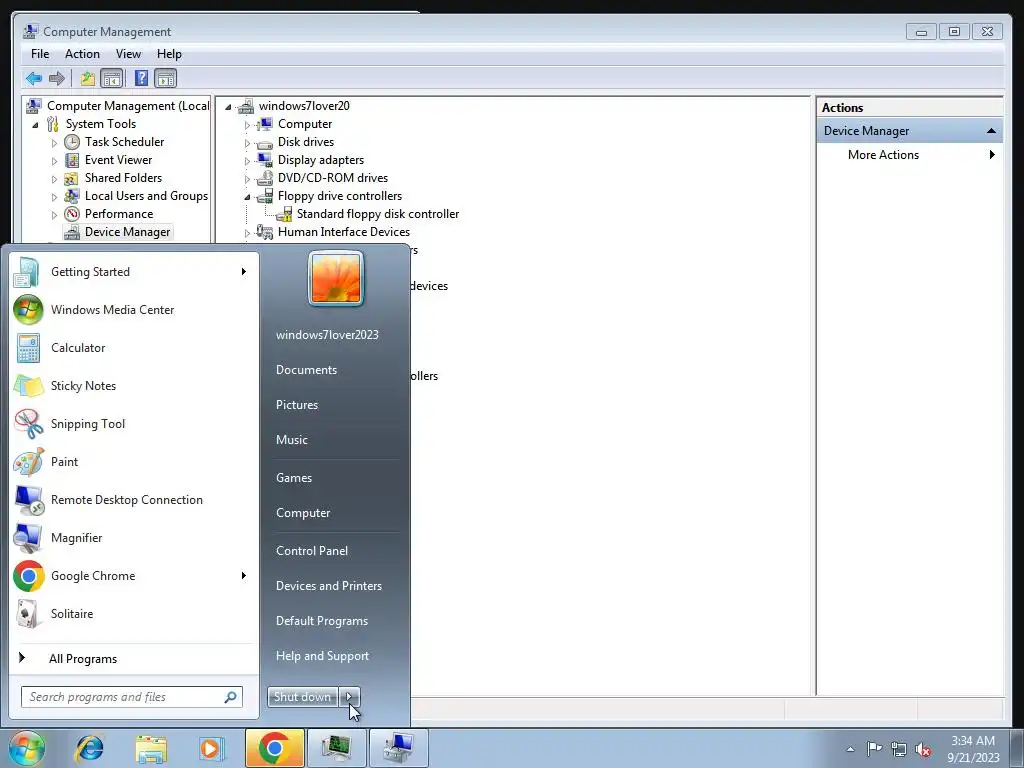Expand the Task Scheduler node

click(x=54, y=142)
